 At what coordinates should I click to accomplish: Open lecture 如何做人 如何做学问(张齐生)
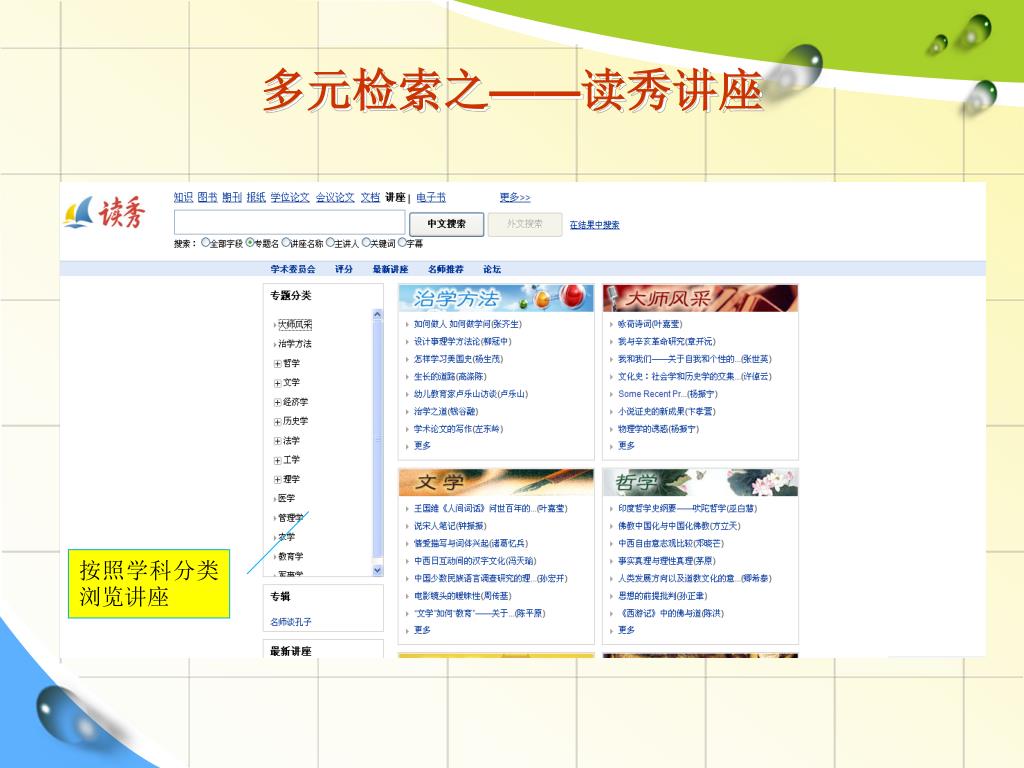pyautogui.click(x=468, y=324)
